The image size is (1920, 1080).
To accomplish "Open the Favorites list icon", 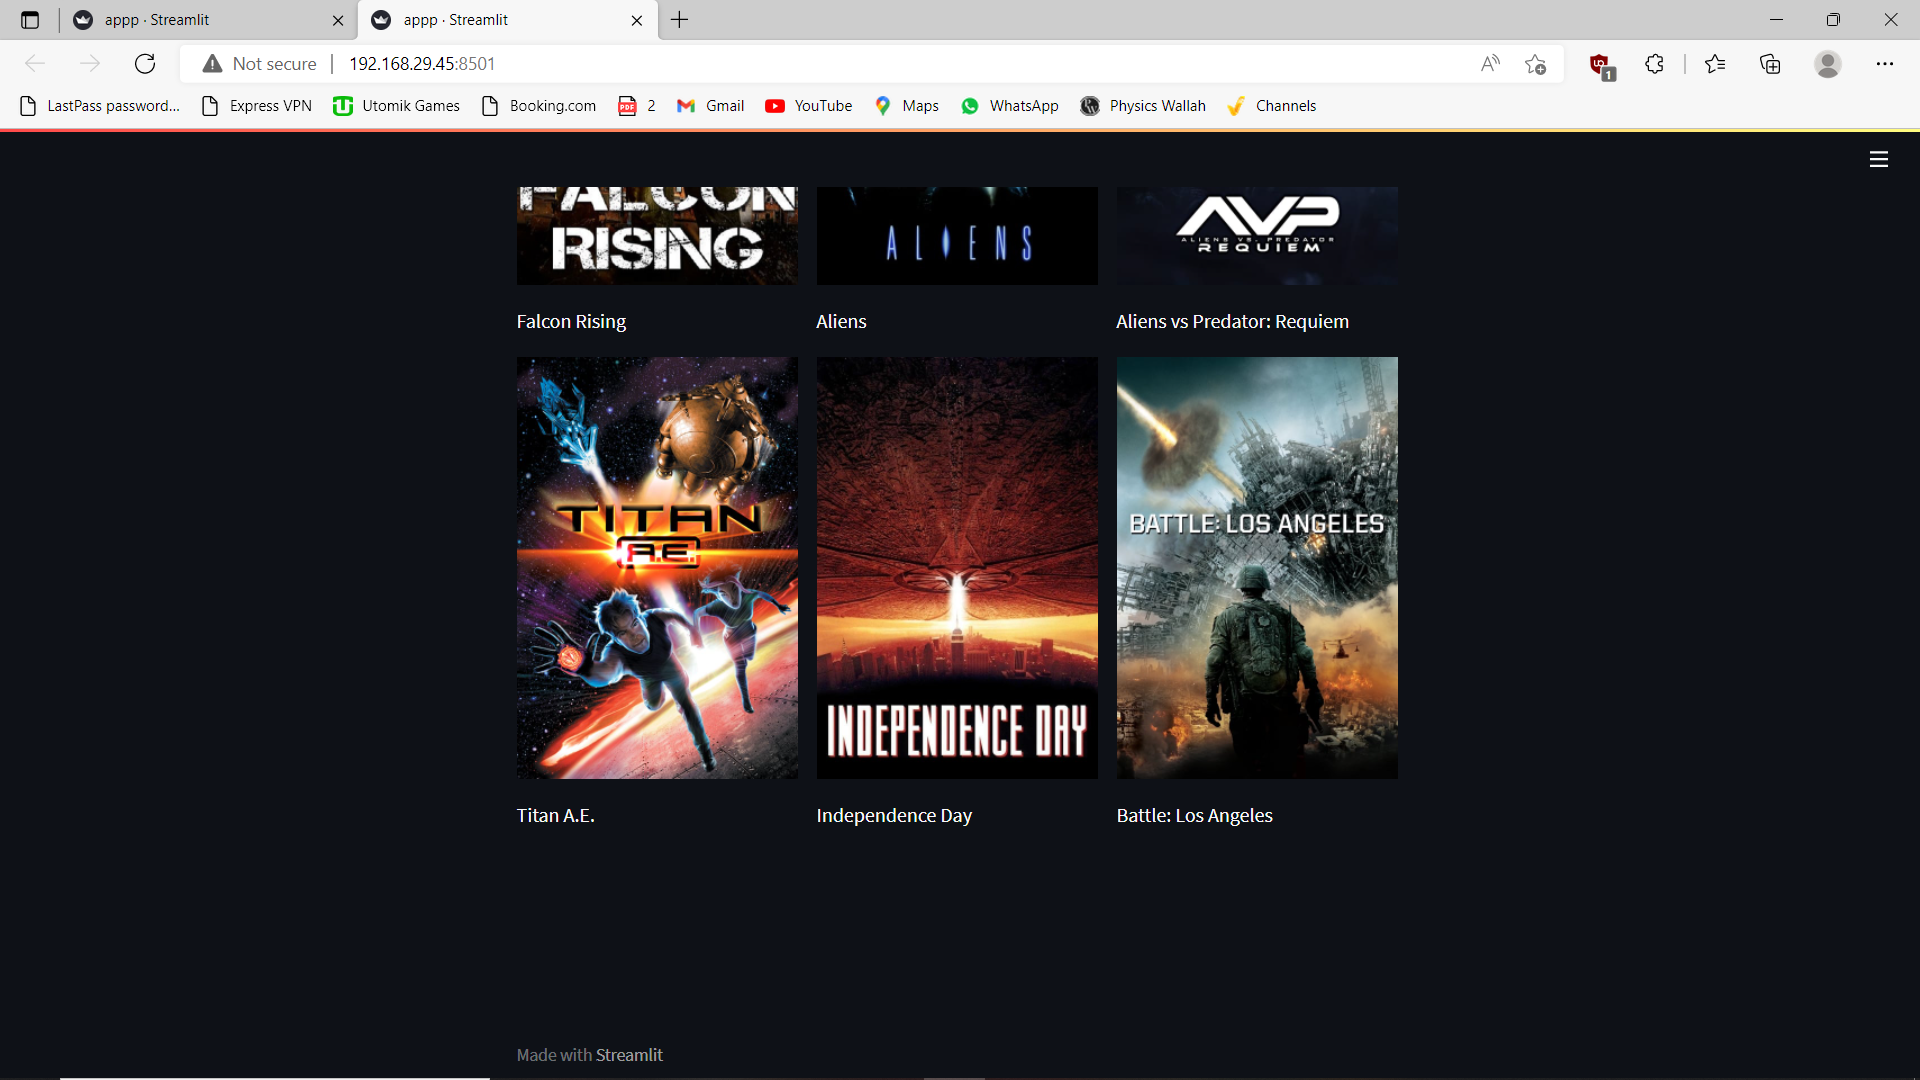I will [x=1715, y=64].
